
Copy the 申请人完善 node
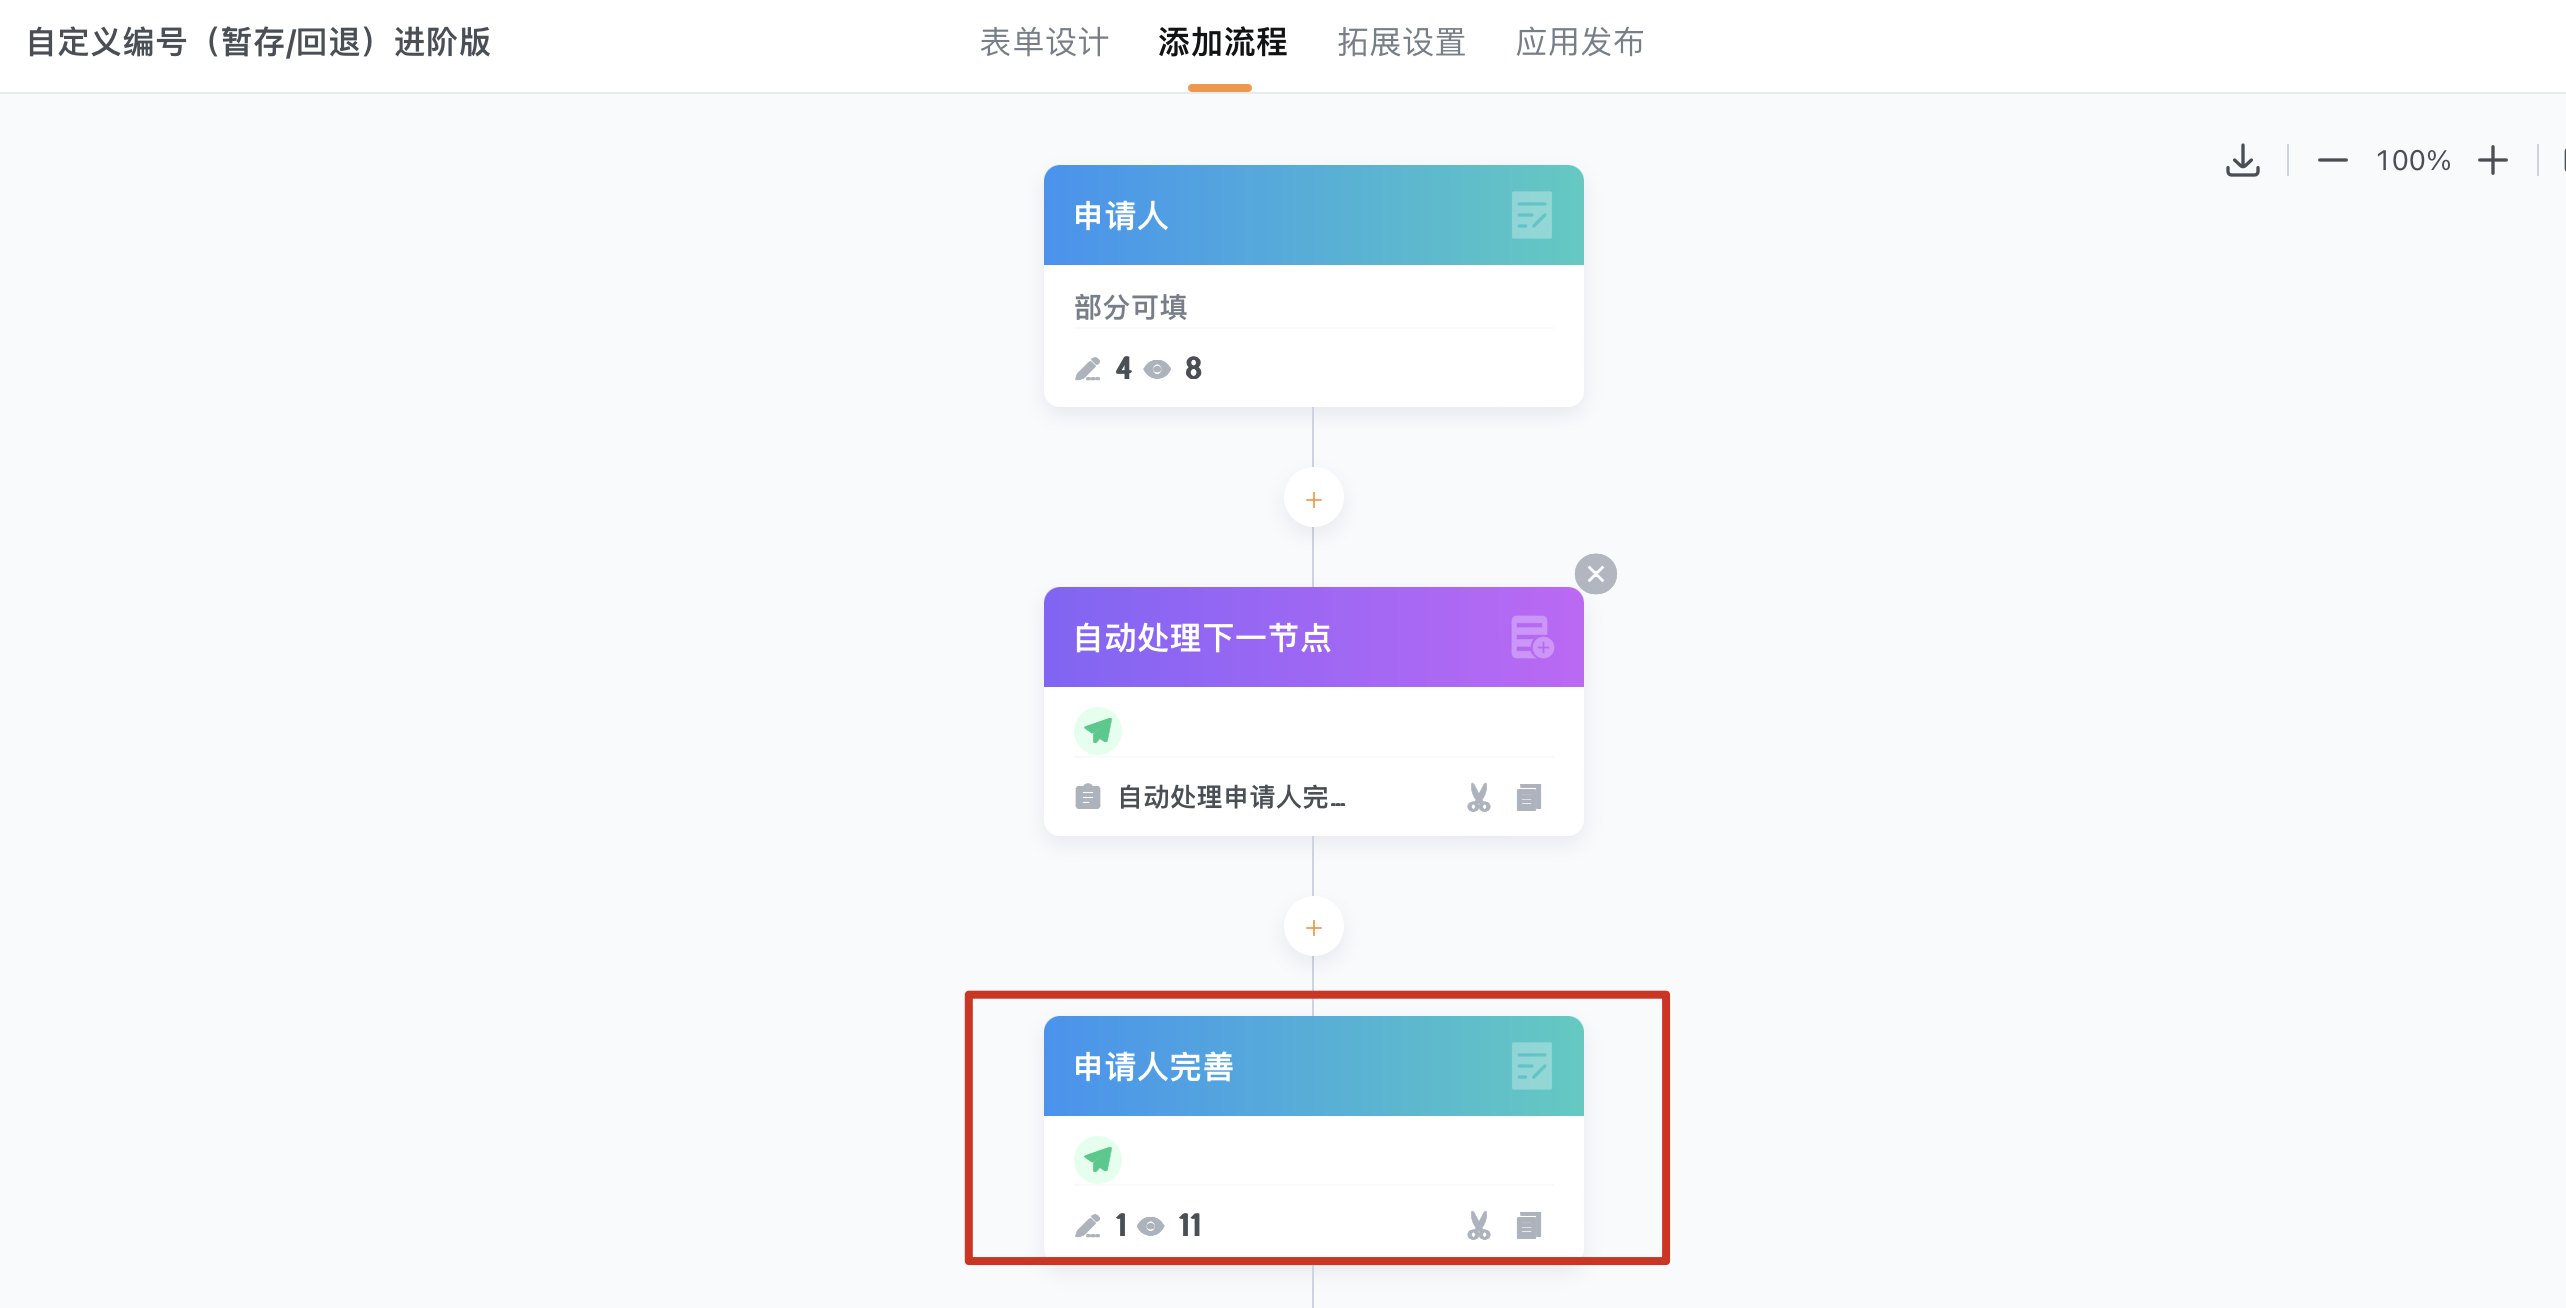point(1529,1225)
